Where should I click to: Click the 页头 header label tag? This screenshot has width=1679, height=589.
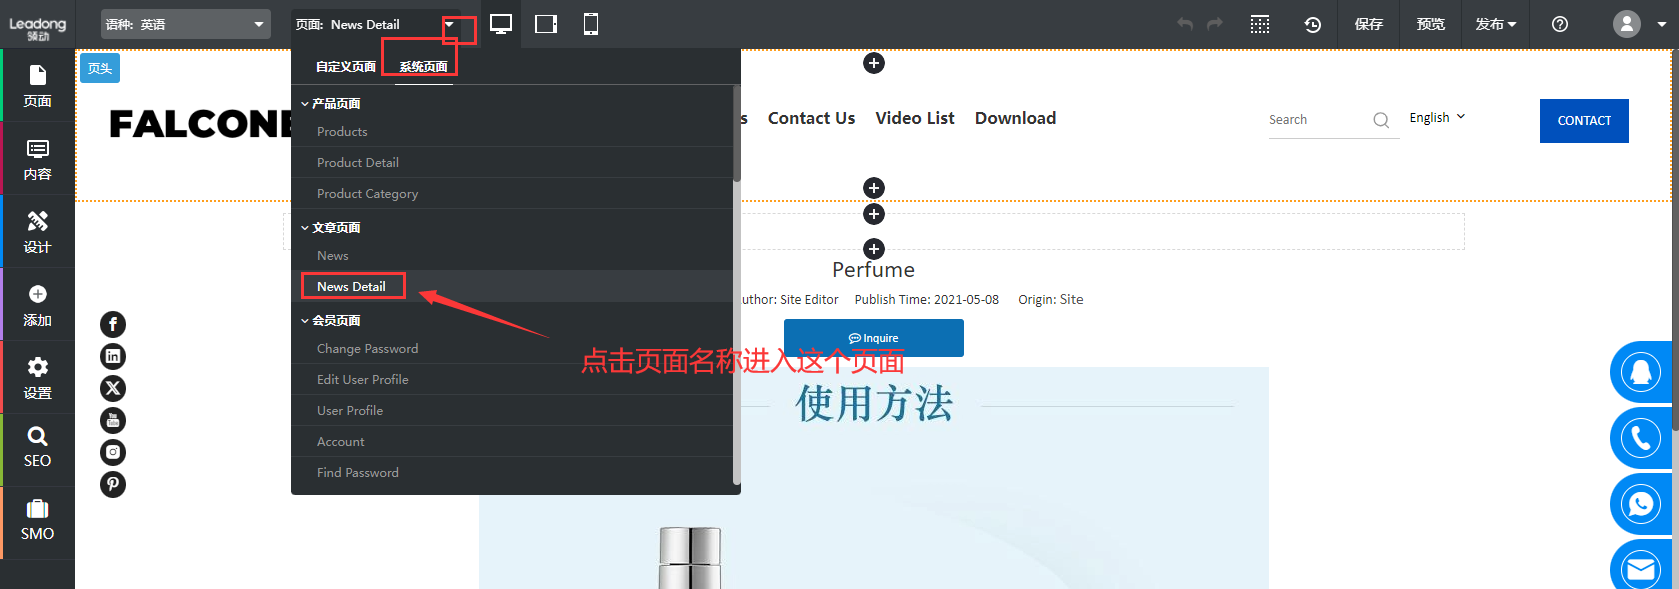coord(100,68)
